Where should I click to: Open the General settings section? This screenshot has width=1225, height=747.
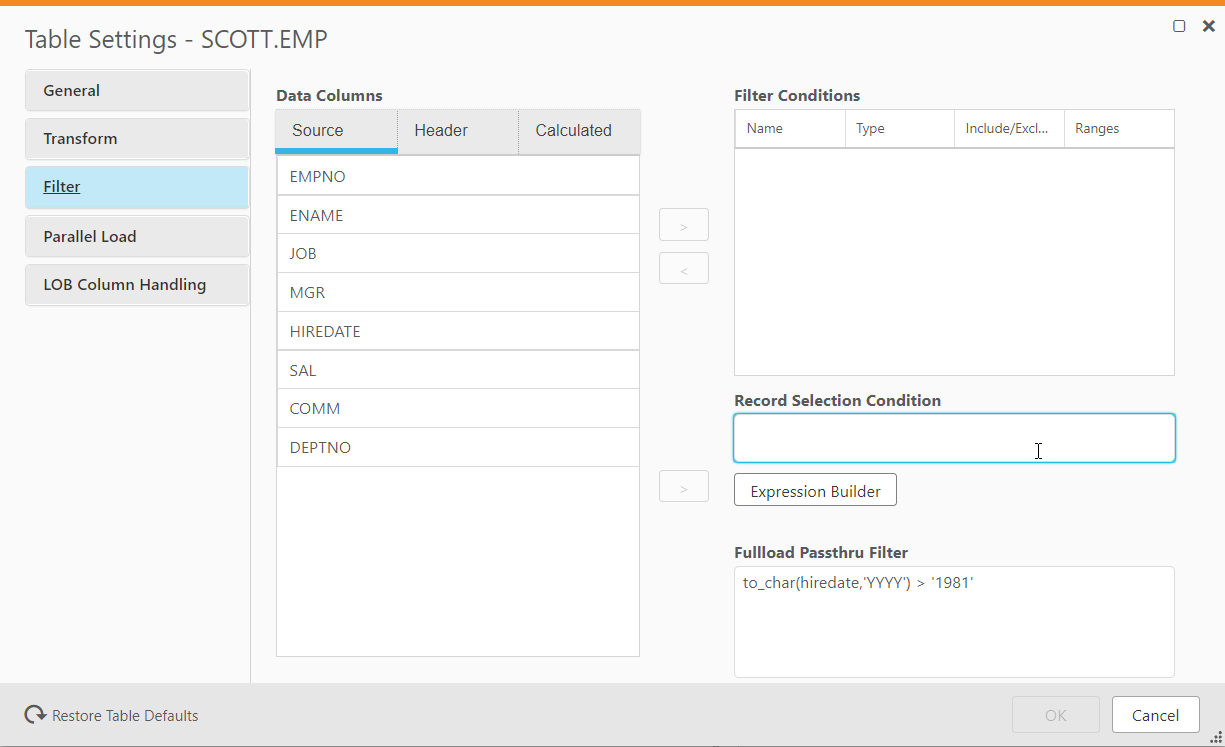click(137, 90)
